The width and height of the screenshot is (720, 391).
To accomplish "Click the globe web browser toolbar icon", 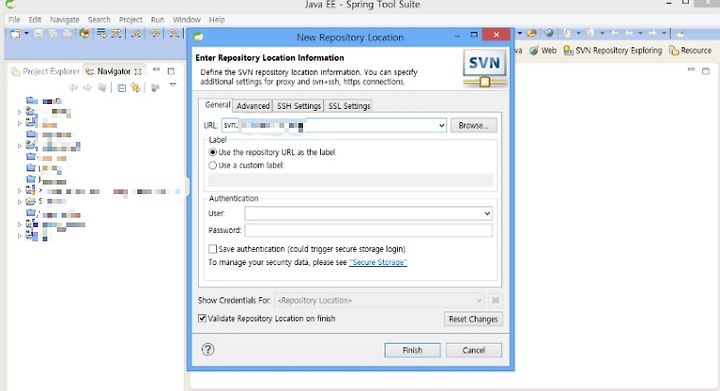I will (x=549, y=33).
